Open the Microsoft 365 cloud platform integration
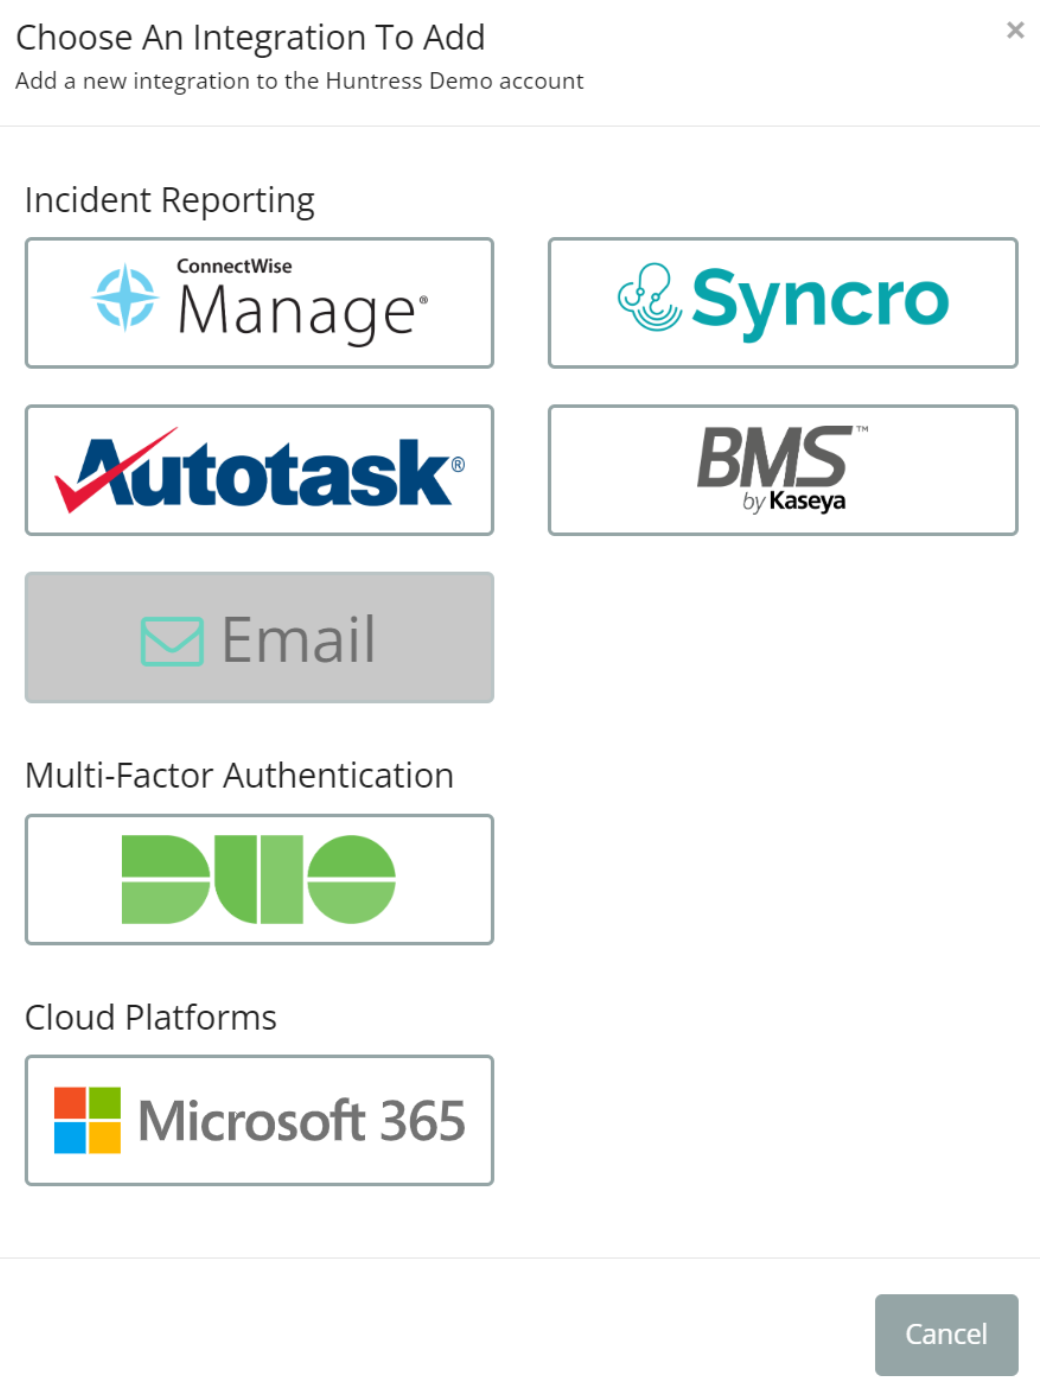The height and width of the screenshot is (1383, 1040). point(259,1119)
